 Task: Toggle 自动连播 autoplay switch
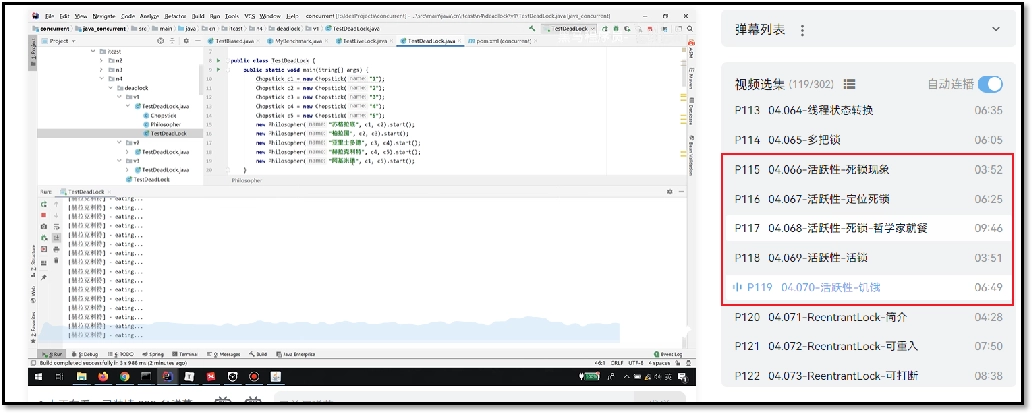click(990, 84)
